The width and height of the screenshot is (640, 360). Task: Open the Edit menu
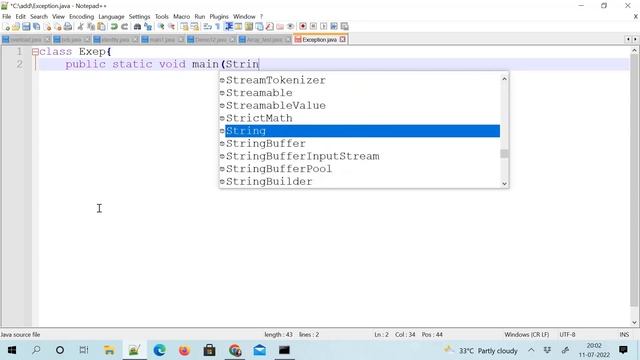point(20,17)
